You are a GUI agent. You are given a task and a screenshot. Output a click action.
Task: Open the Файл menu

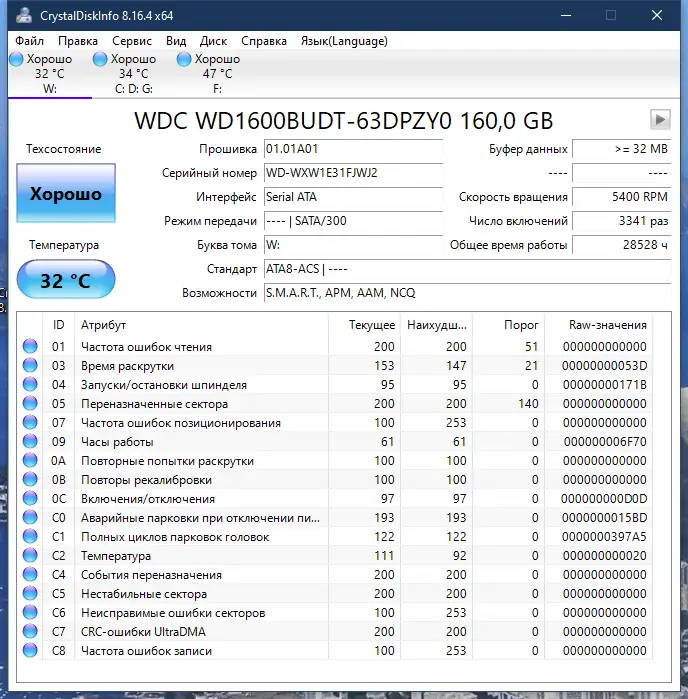point(29,41)
